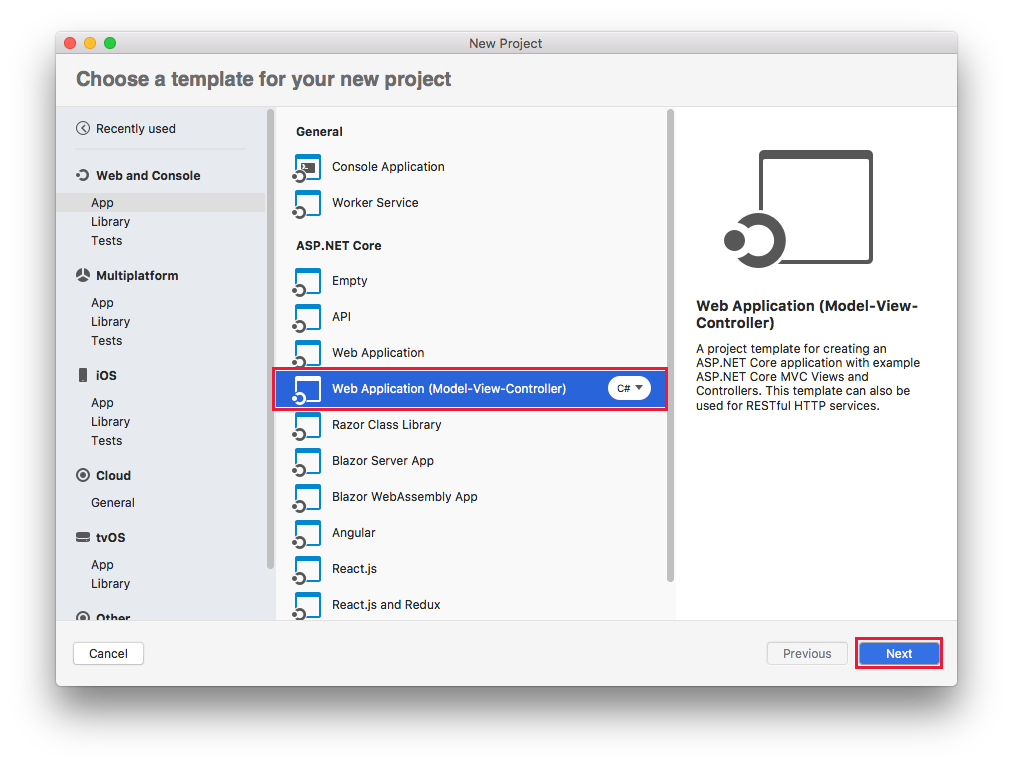Select the Console Application template icon
1013x766 pixels.
click(x=306, y=167)
